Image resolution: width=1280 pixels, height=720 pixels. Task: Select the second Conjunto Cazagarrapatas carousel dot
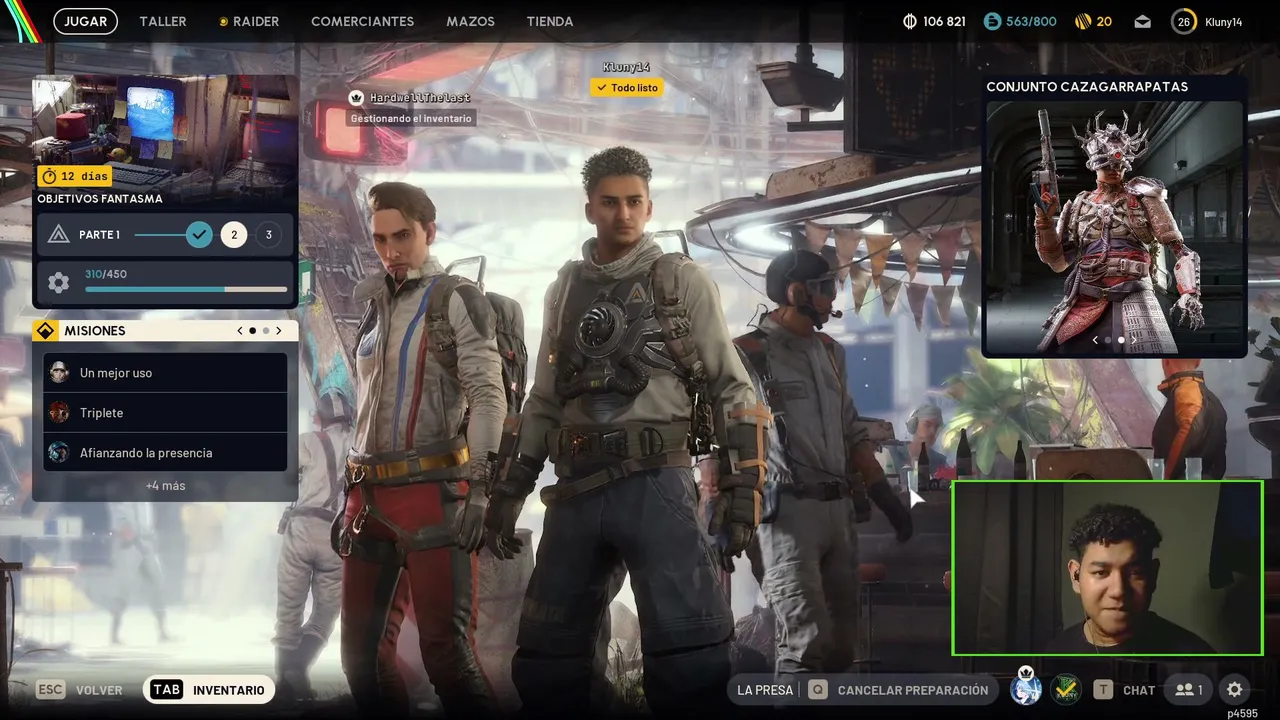point(1120,340)
